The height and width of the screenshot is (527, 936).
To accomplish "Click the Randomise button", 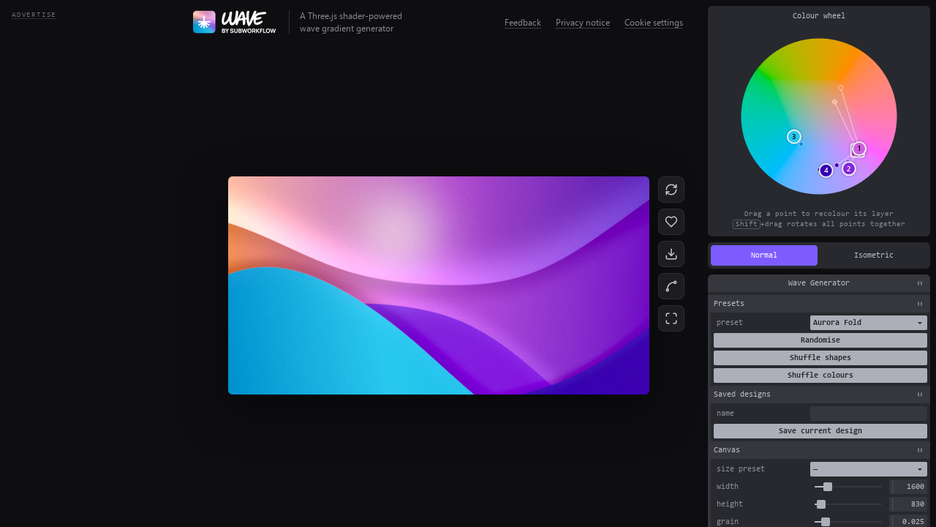I will pyautogui.click(x=820, y=340).
